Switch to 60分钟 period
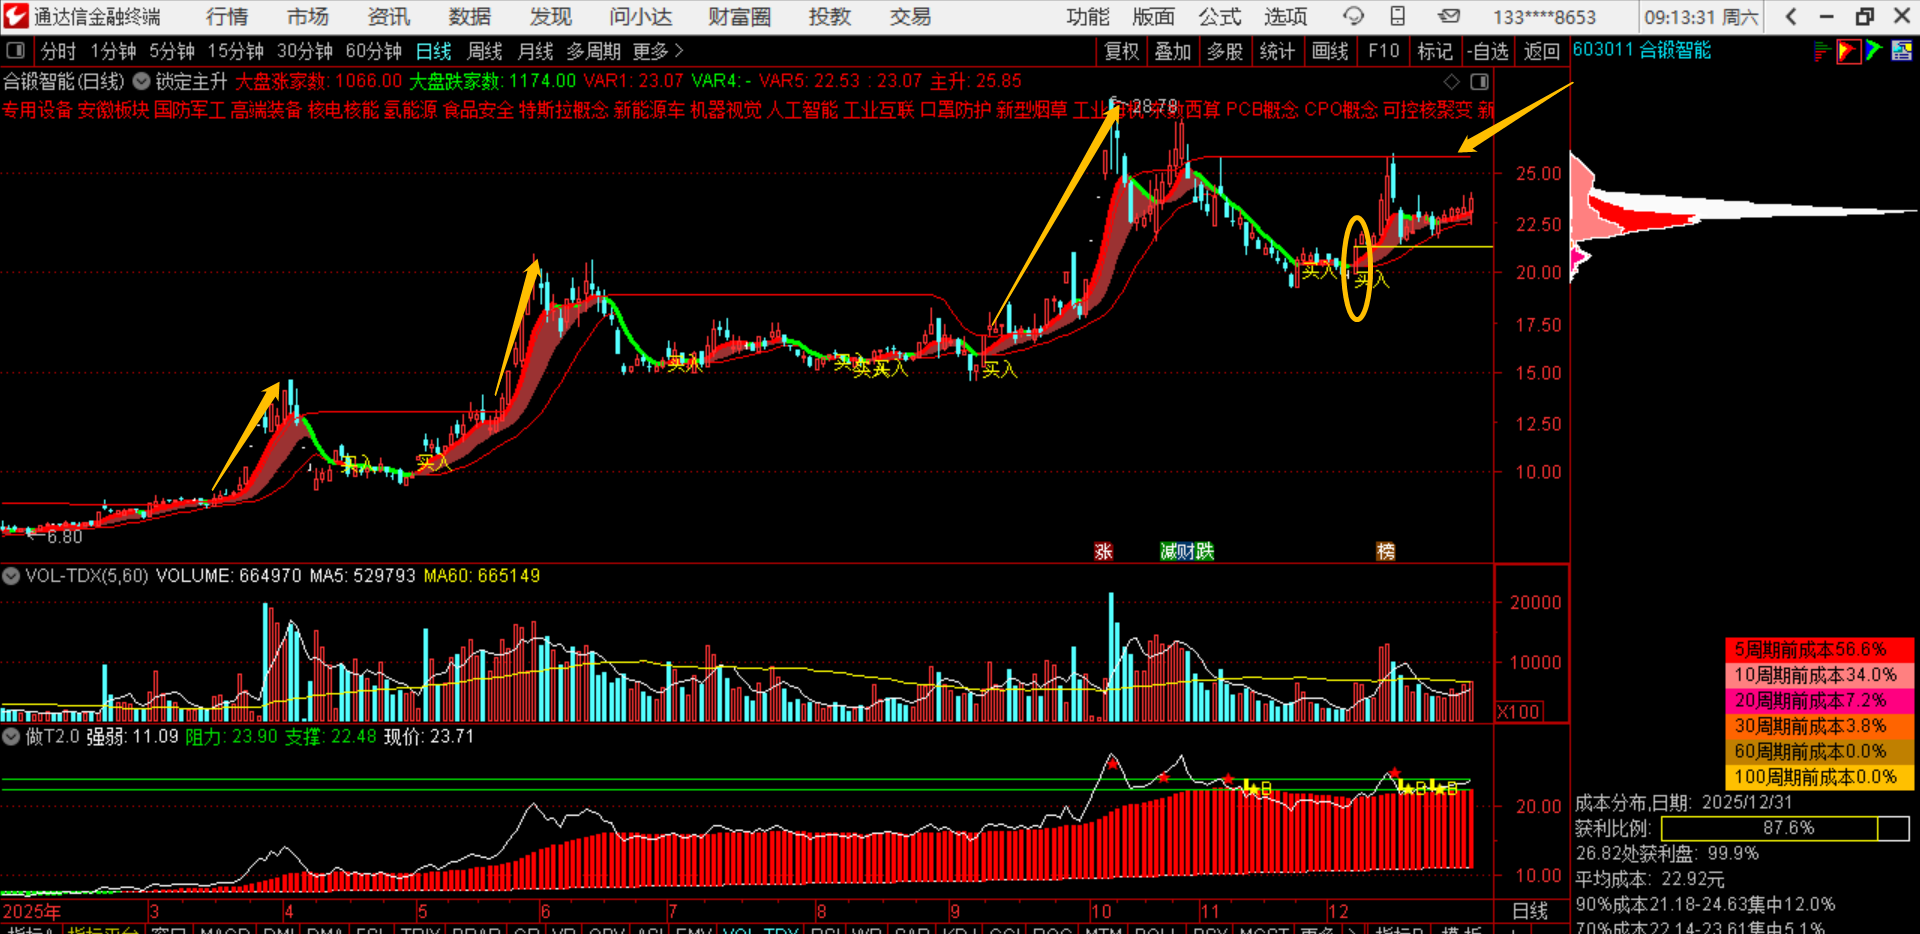Screen dimensions: 1920x934 pyautogui.click(x=373, y=51)
